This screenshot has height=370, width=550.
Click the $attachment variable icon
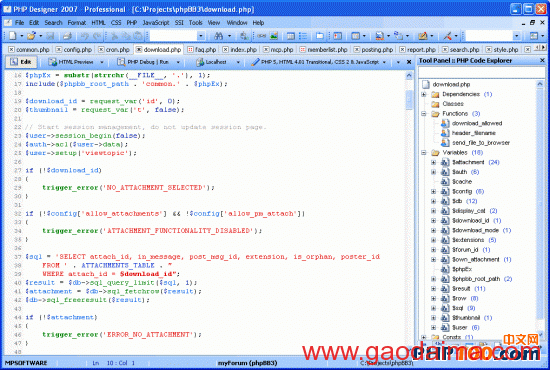tap(445, 162)
